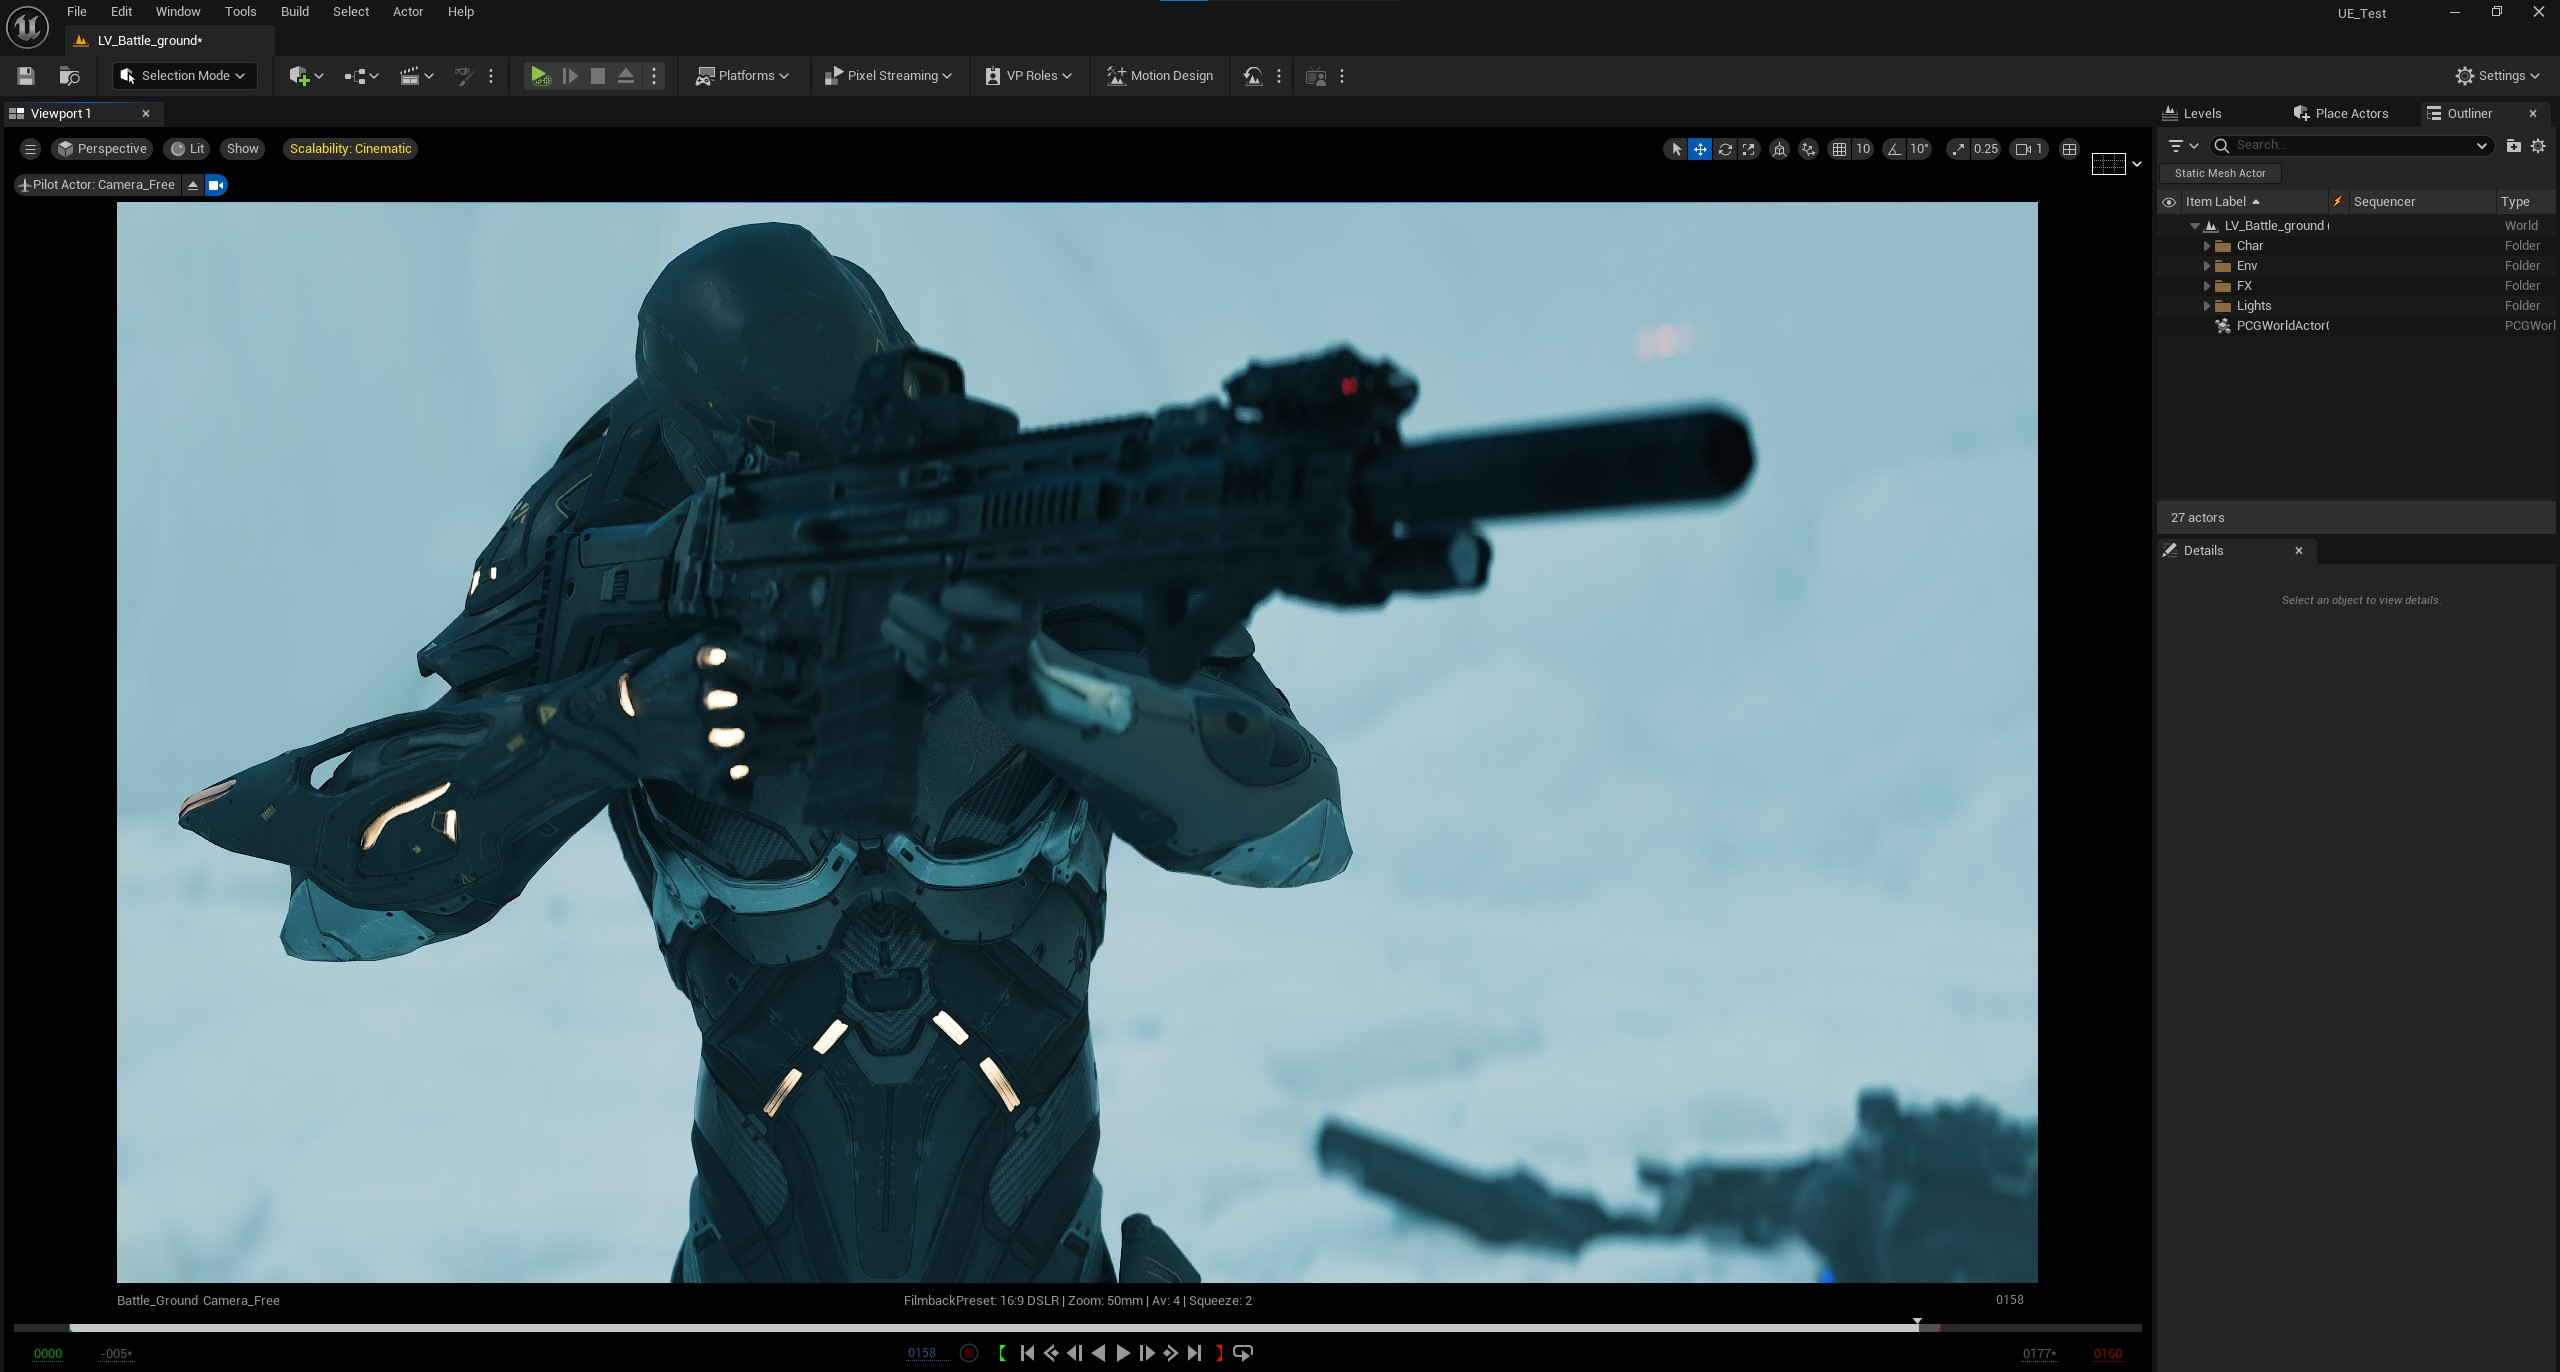Image resolution: width=2560 pixels, height=1372 pixels.
Task: Open the Tools menu
Action: pyautogui.click(x=240, y=12)
